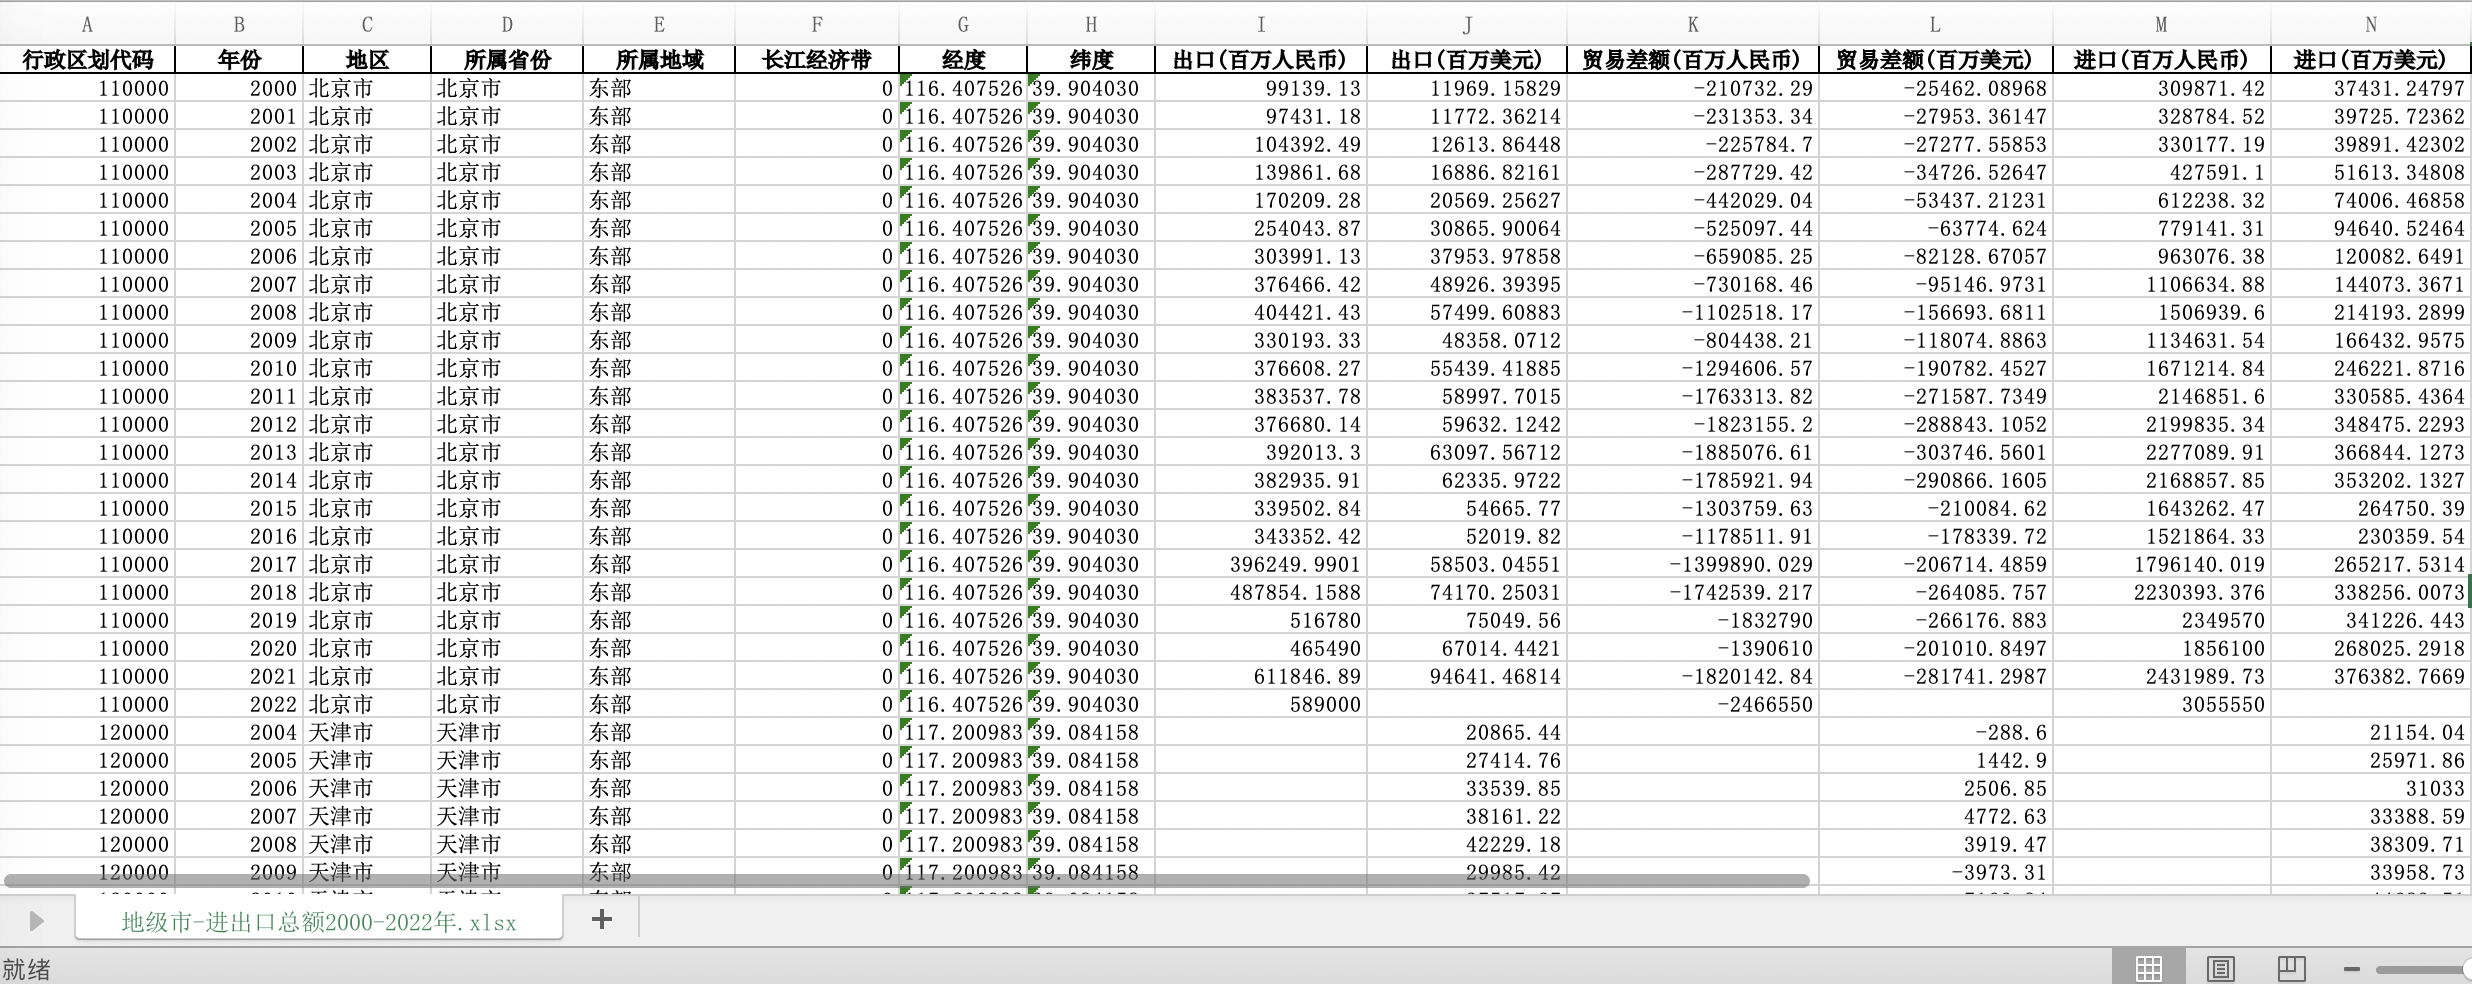2472x984 pixels.
Task: Select the cell with value 3055550
Action: [x=2161, y=704]
